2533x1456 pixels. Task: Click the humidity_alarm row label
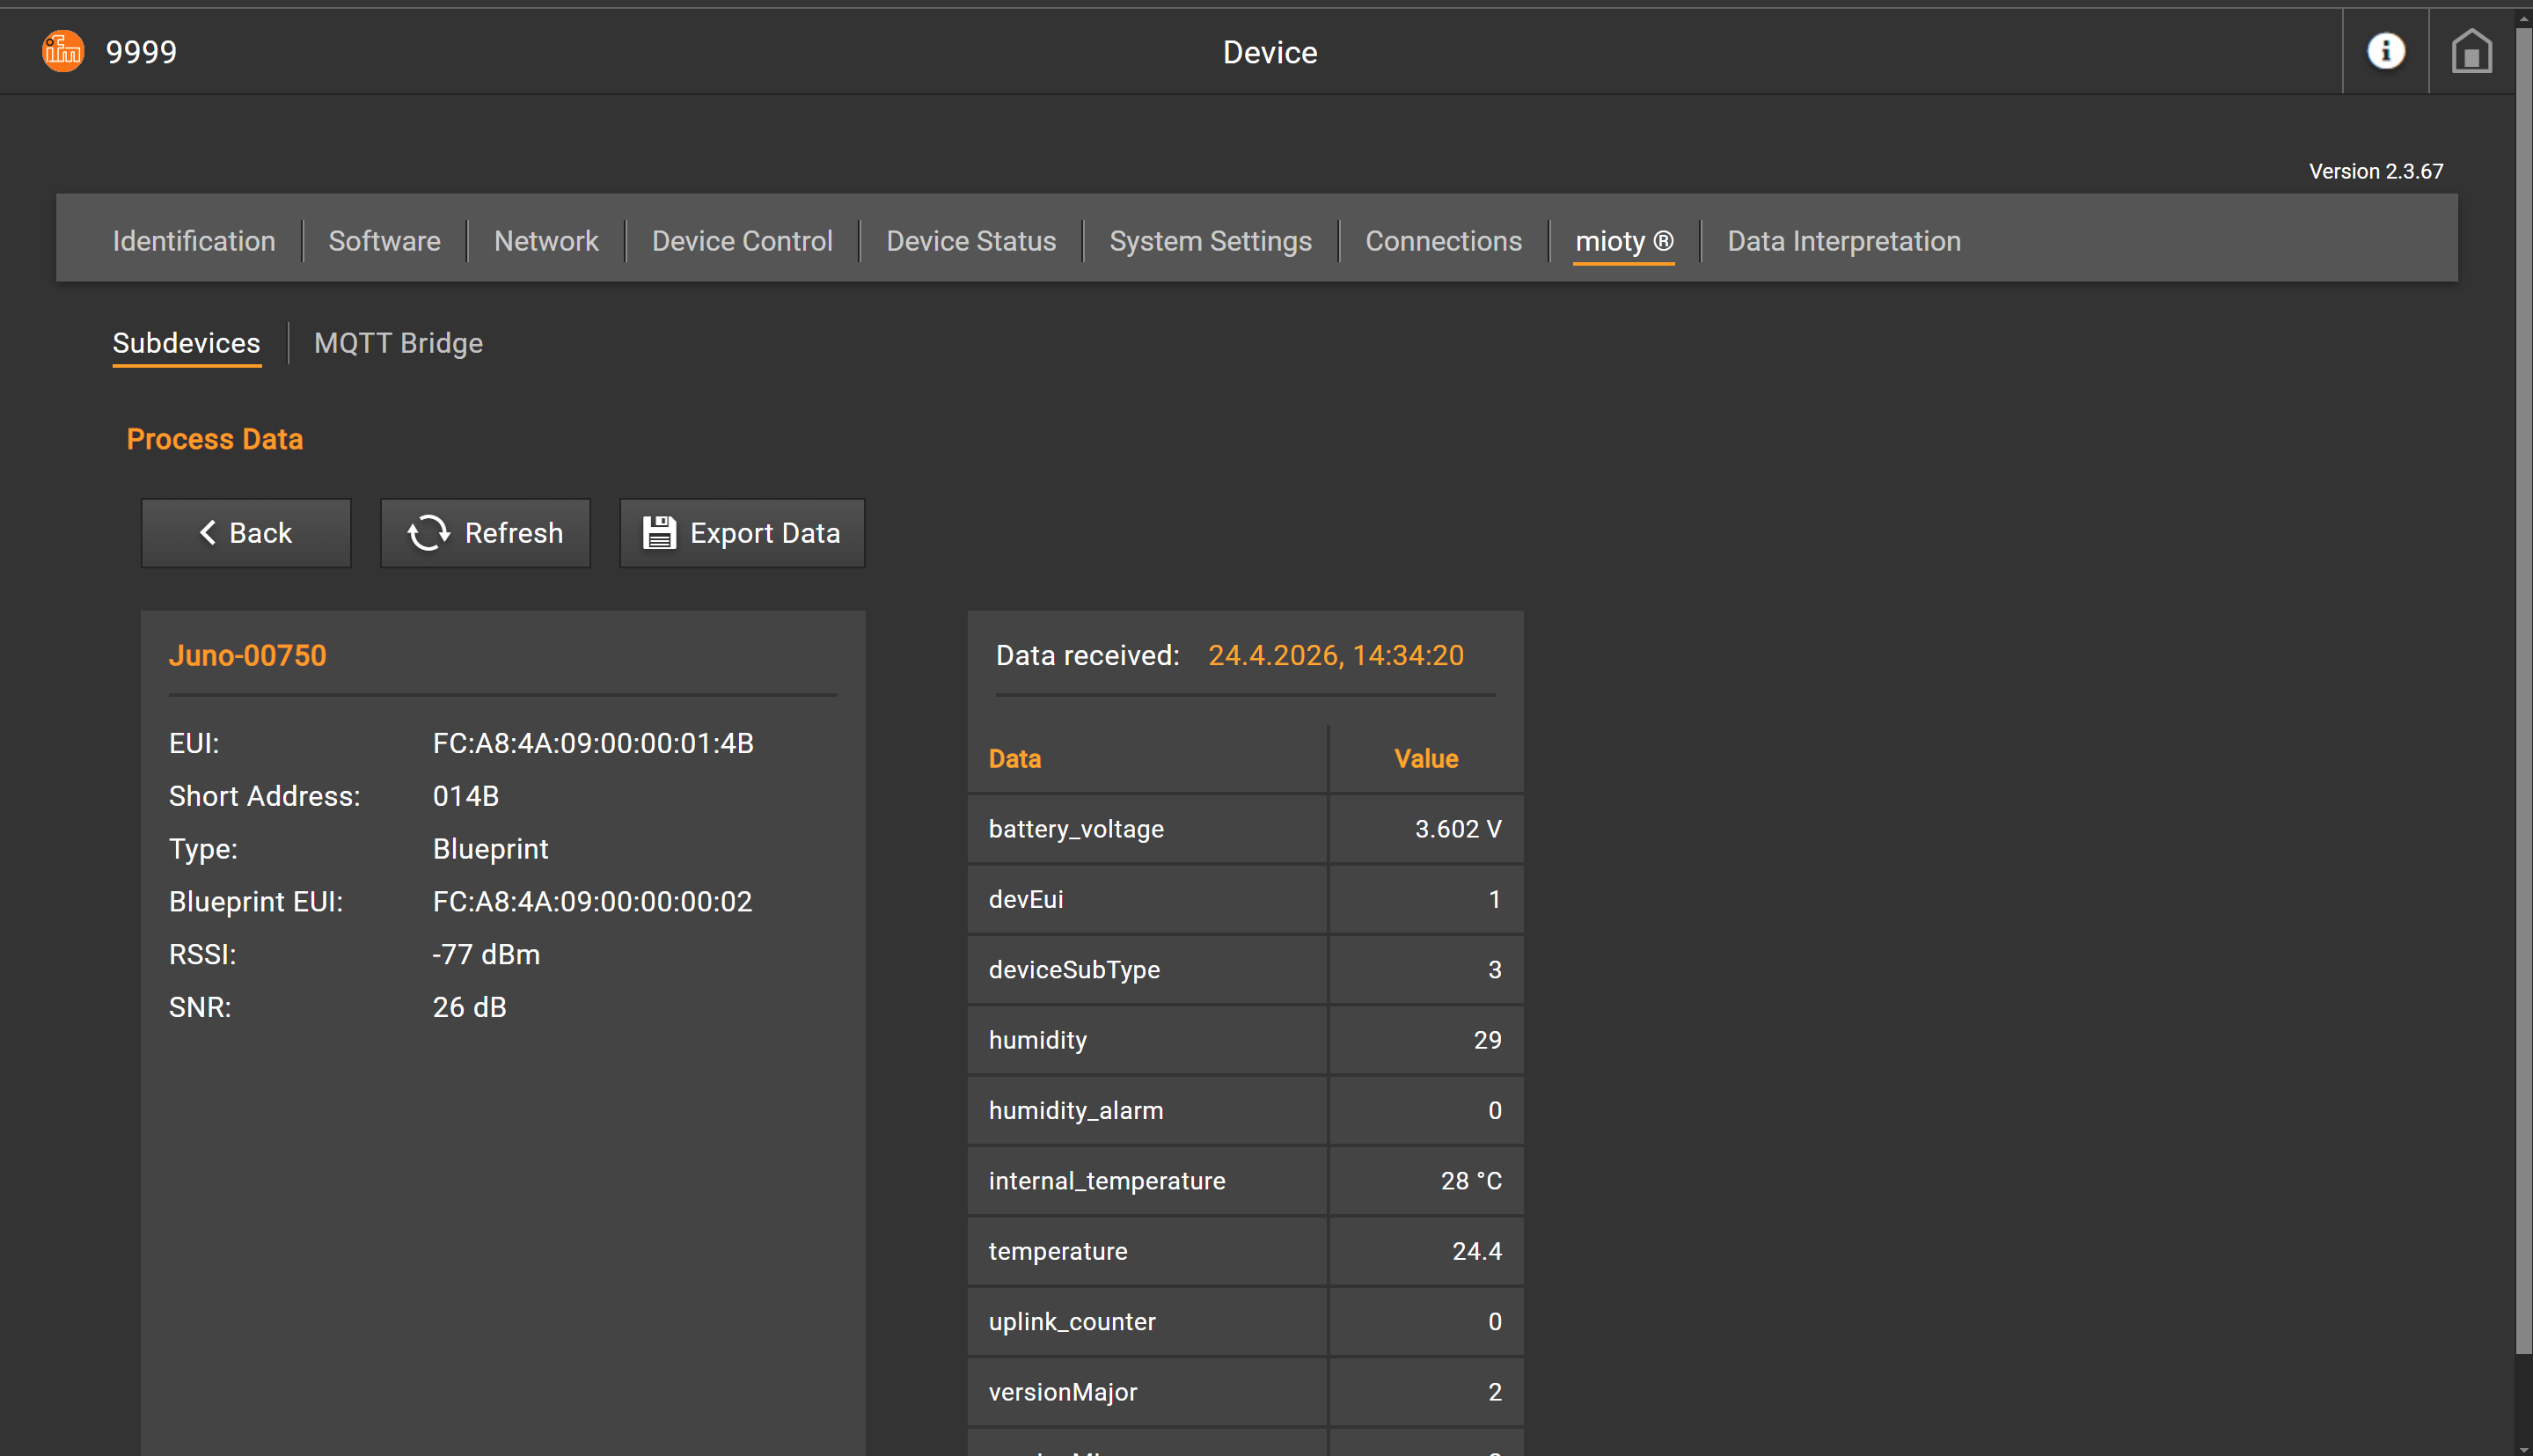point(1076,1110)
